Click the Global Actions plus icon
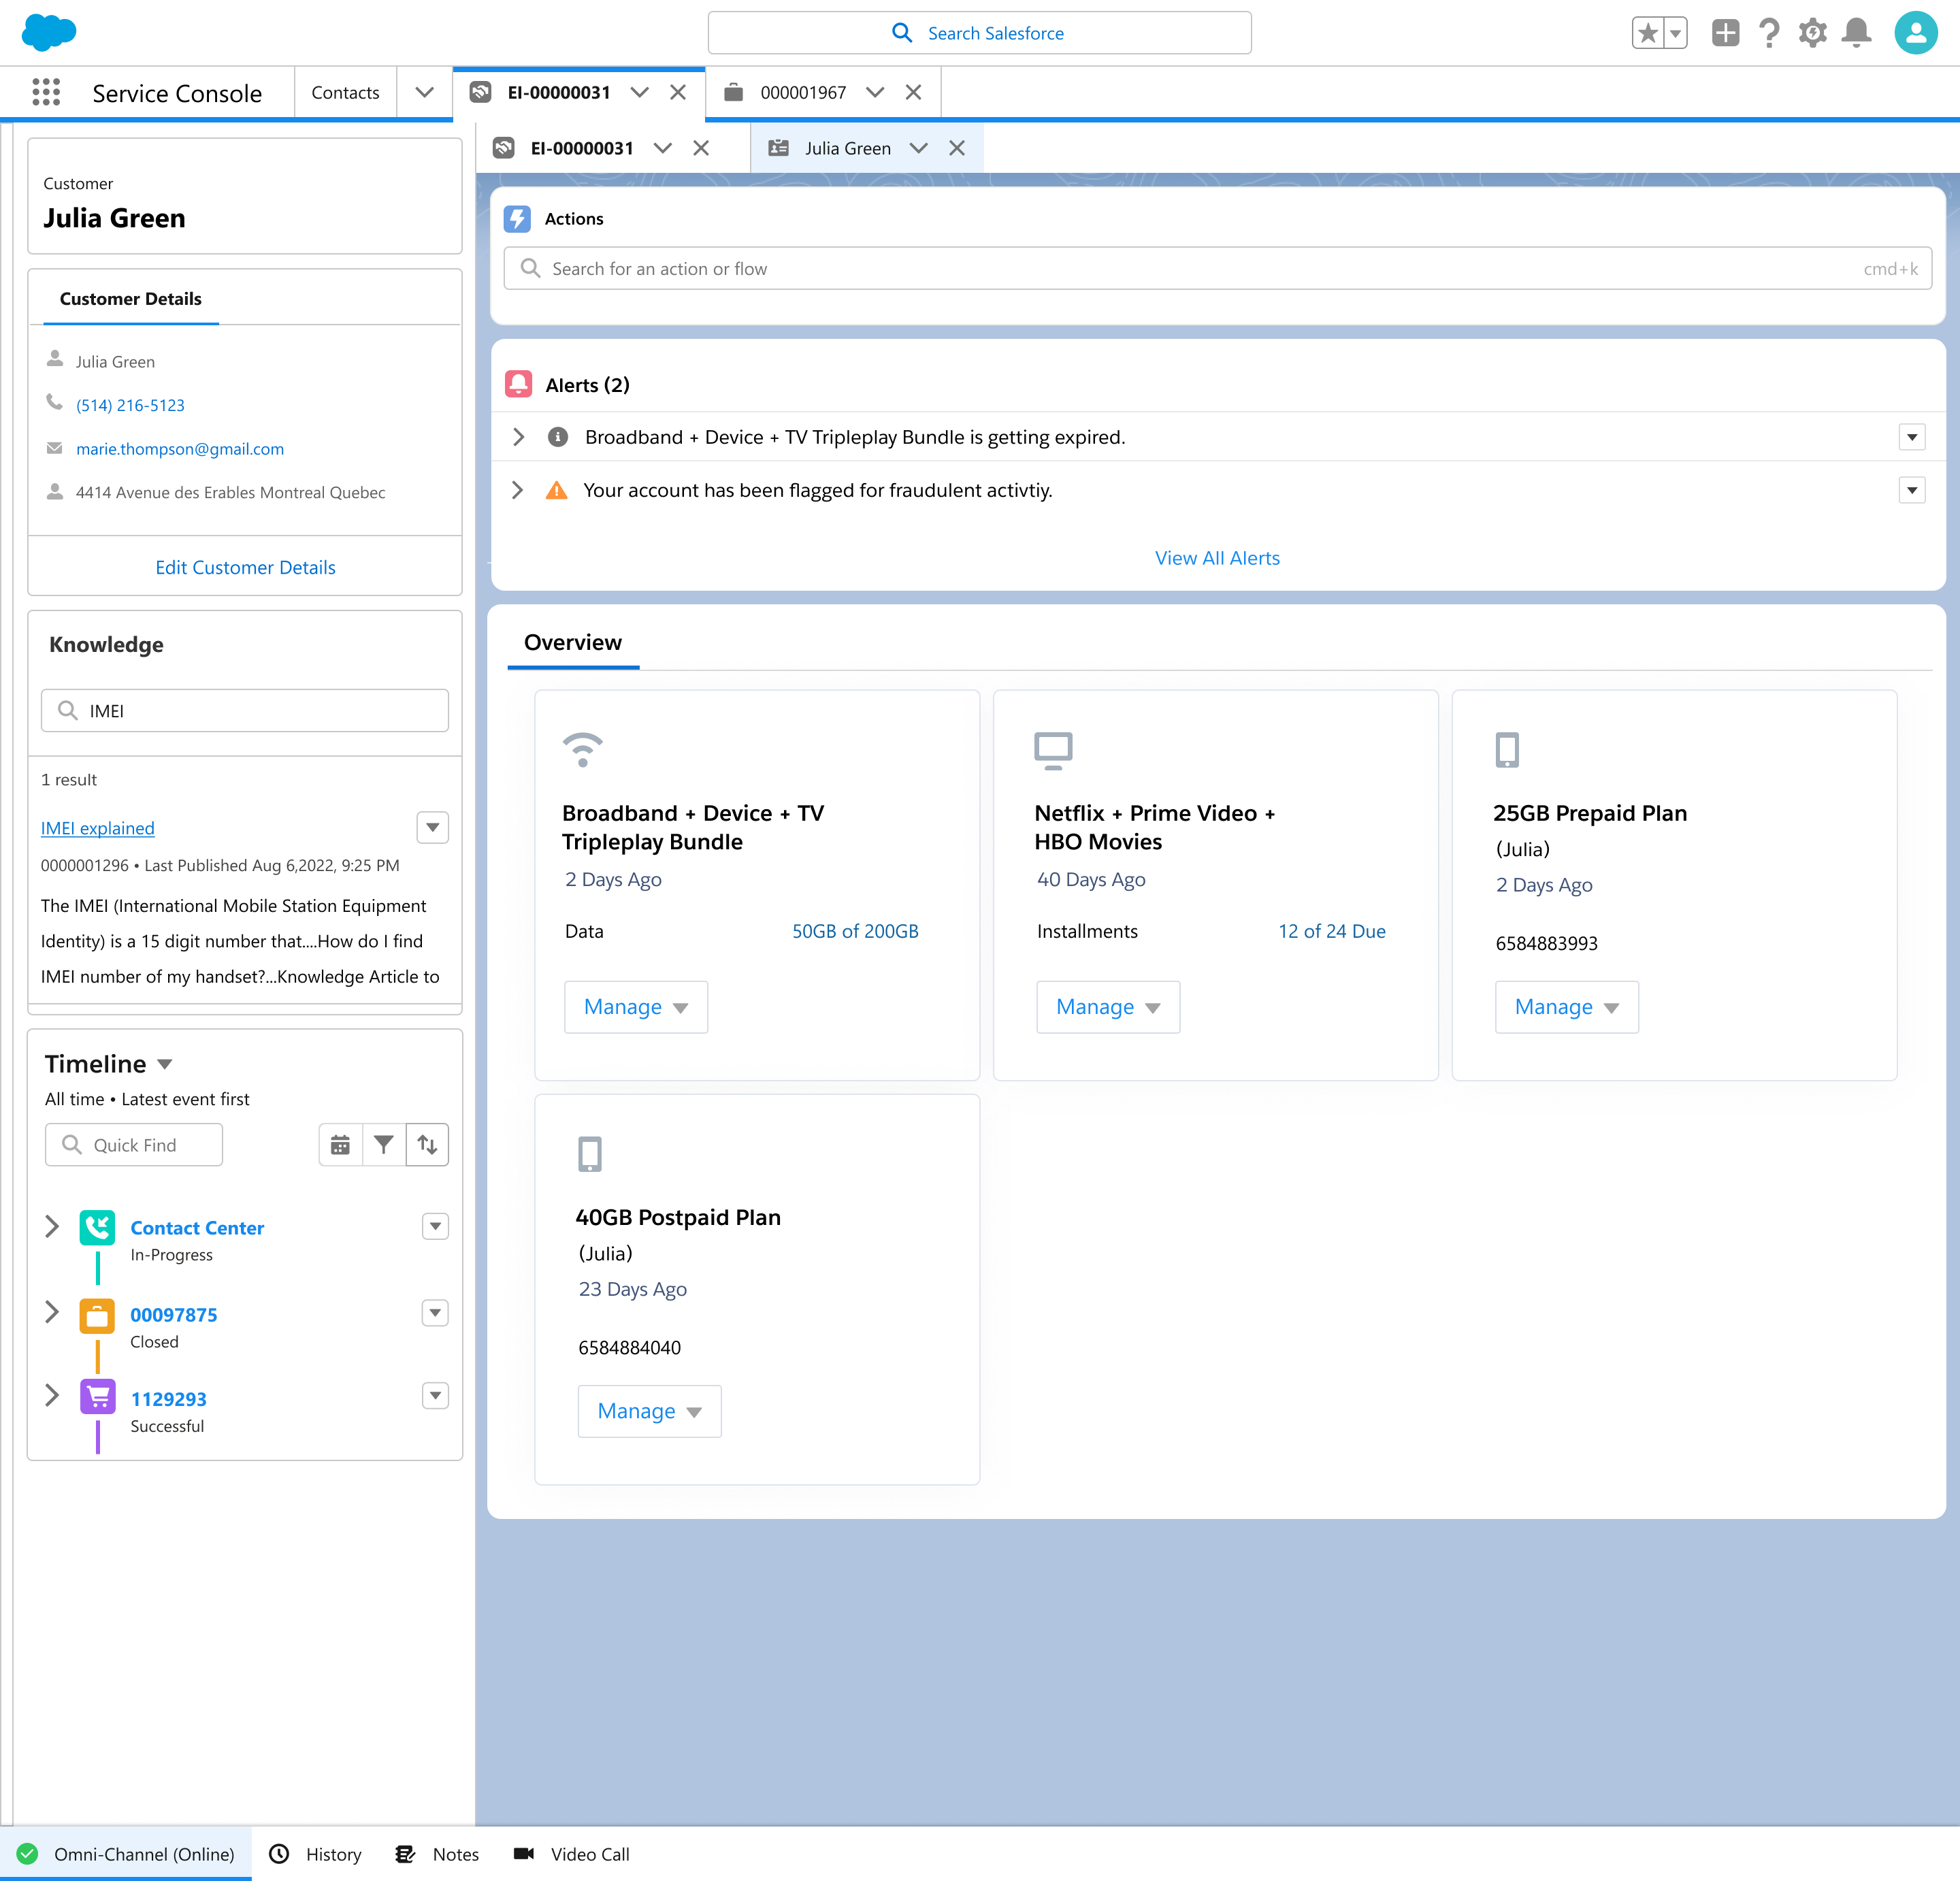Viewport: 1960px width, 1881px height. click(x=1725, y=33)
